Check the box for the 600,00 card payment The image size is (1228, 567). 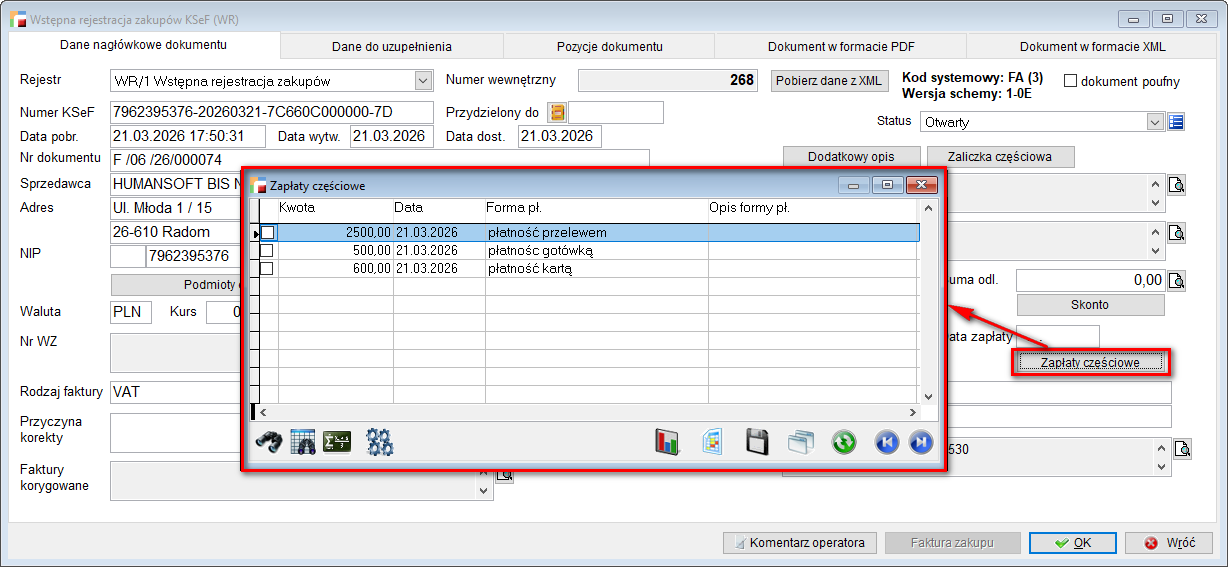267,269
